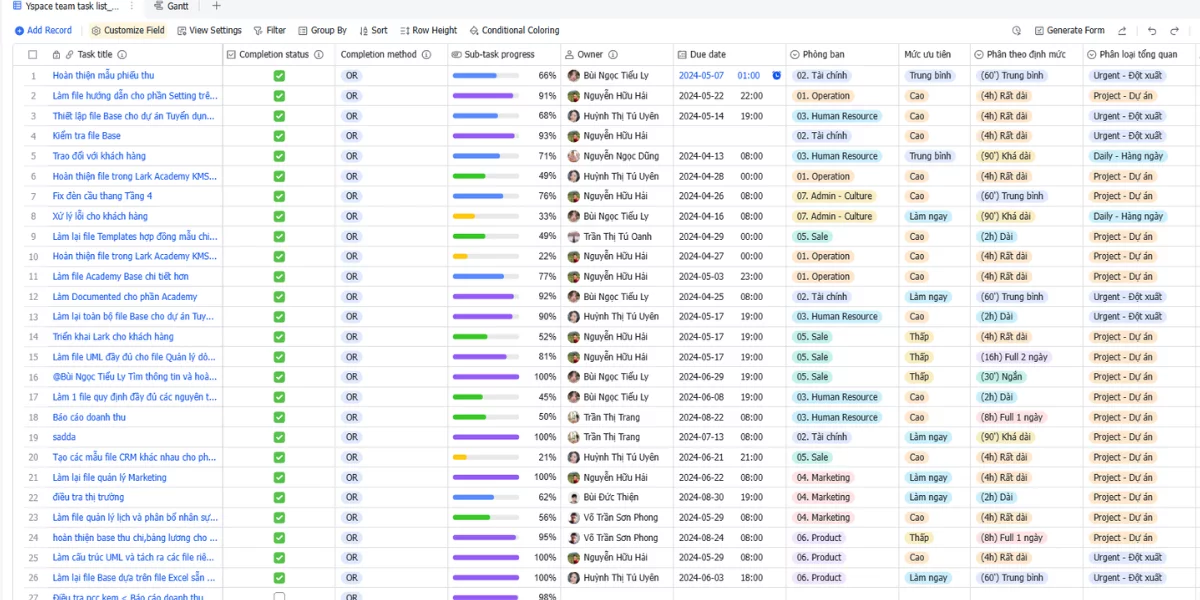Click the undo arrow icon

[x=1151, y=31]
